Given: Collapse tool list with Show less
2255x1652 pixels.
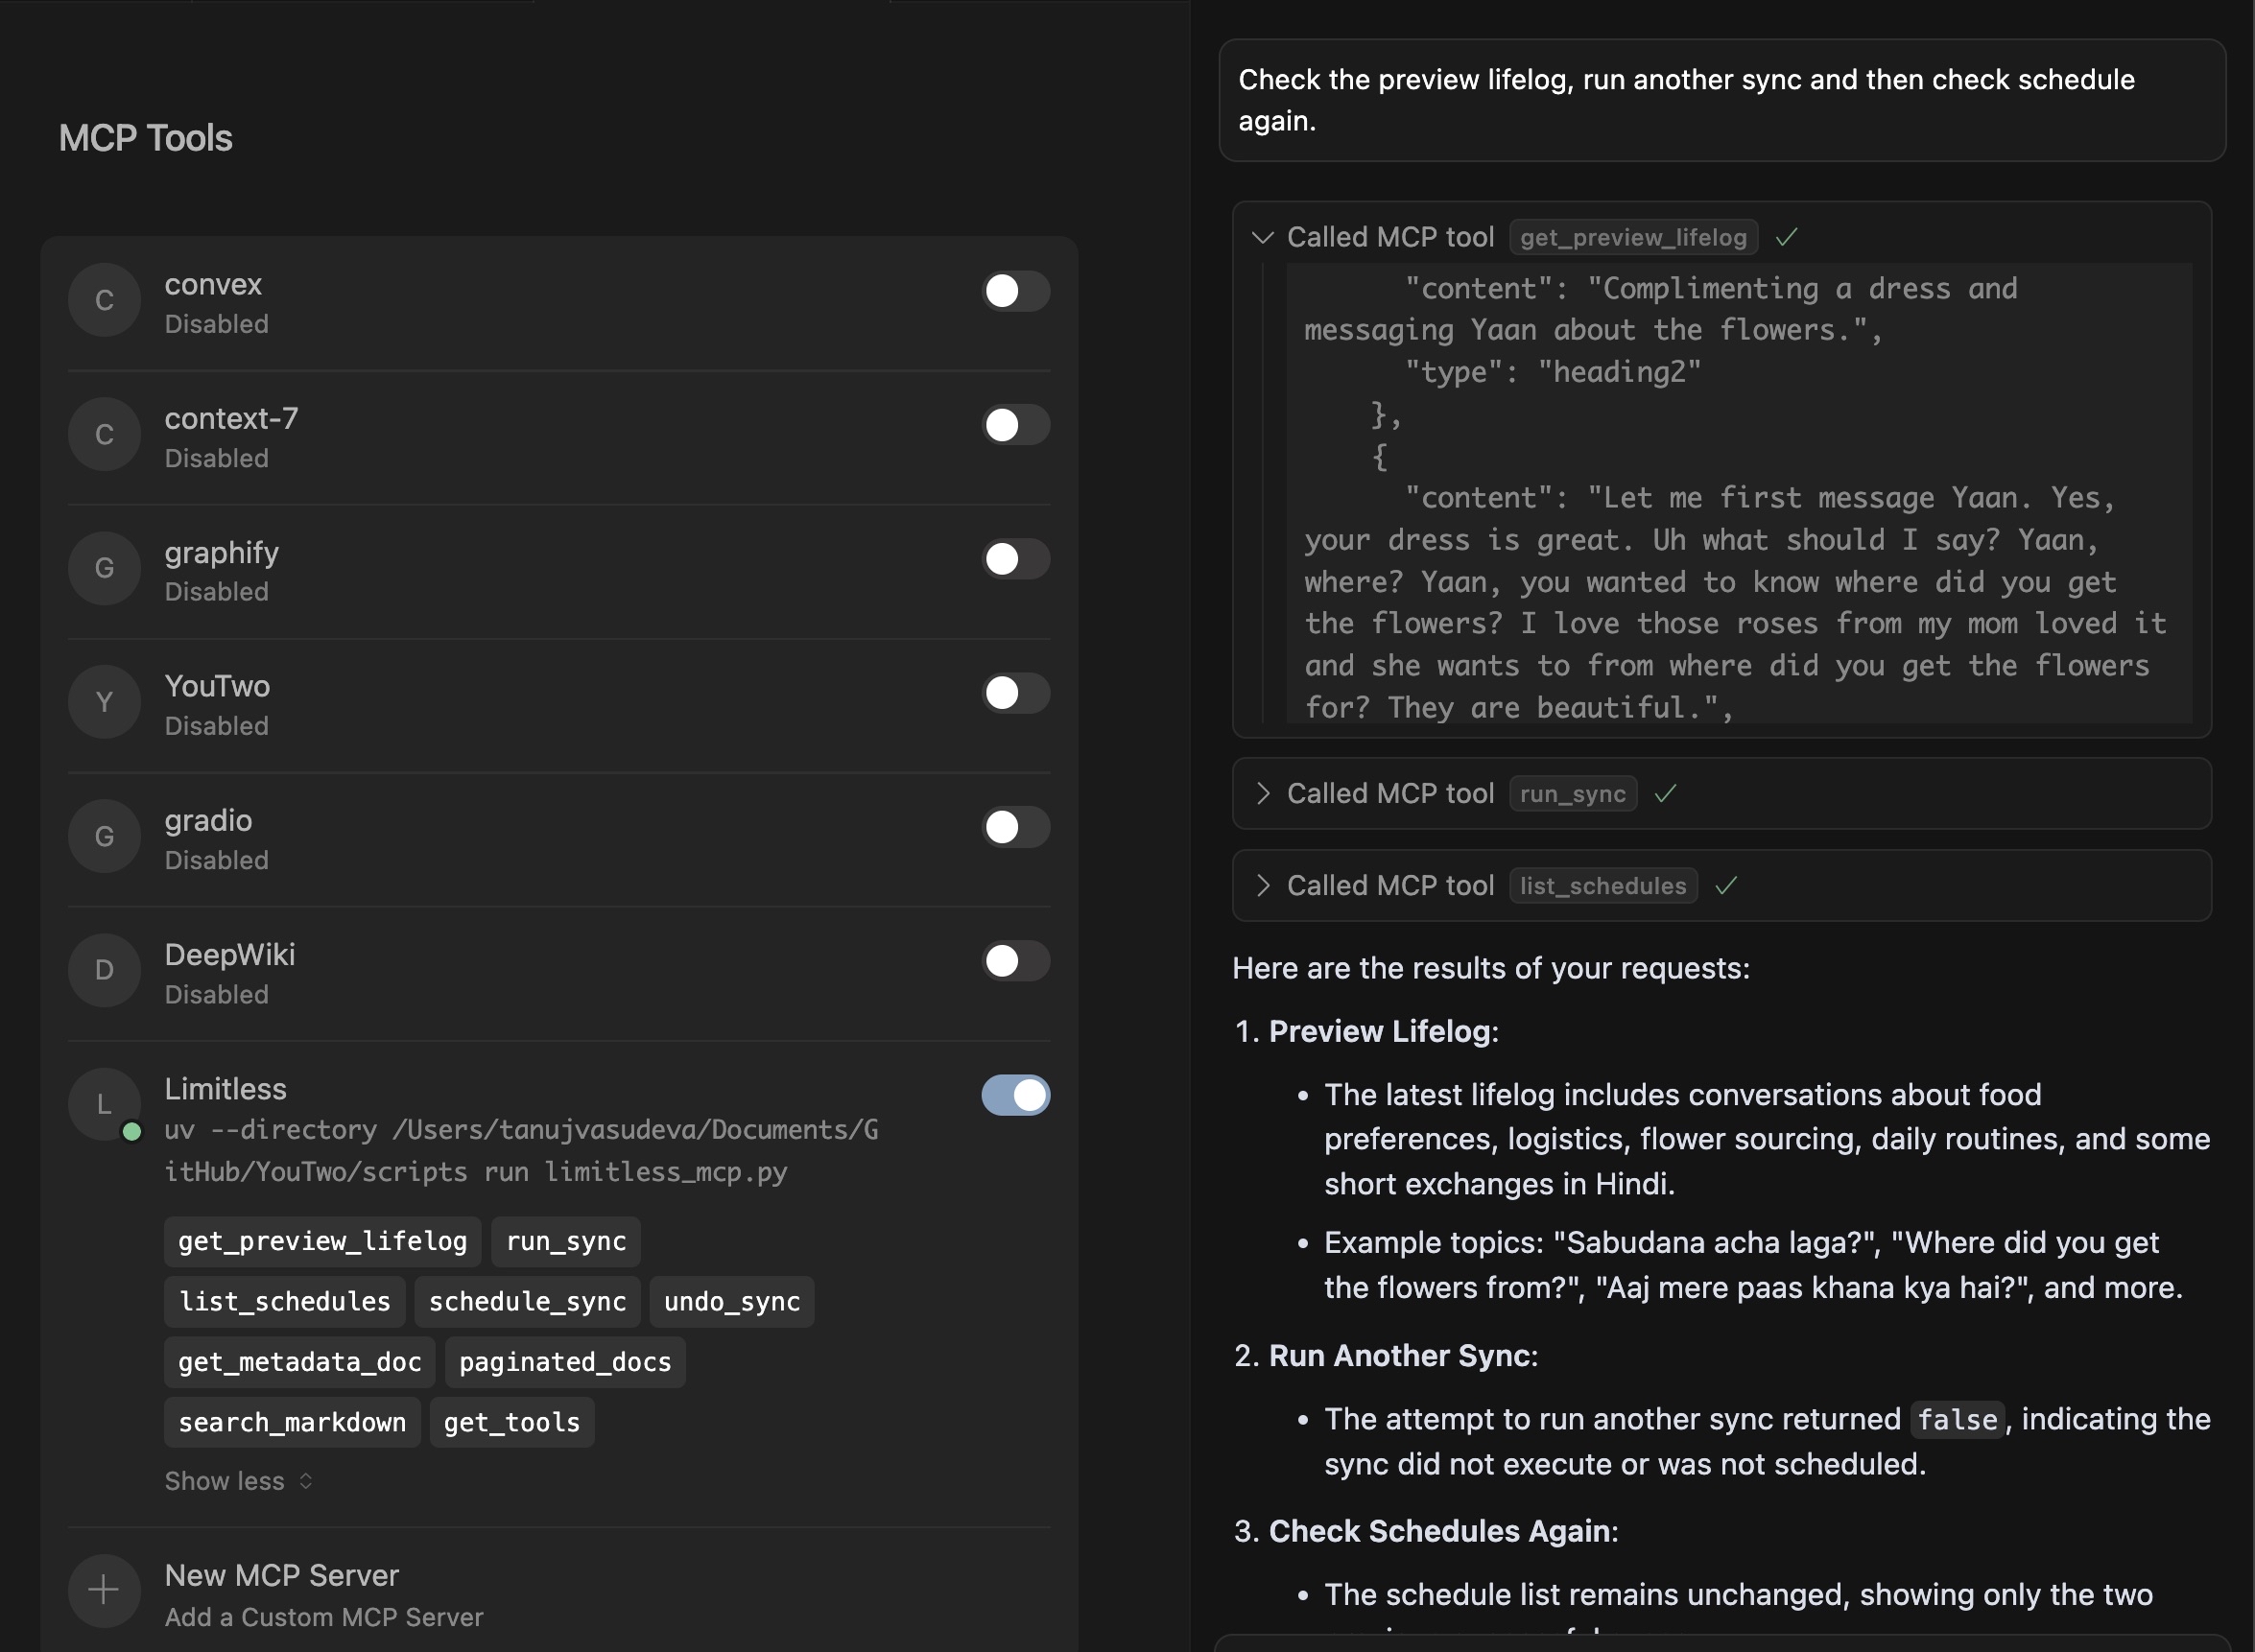Looking at the screenshot, I should pyautogui.click(x=239, y=1481).
